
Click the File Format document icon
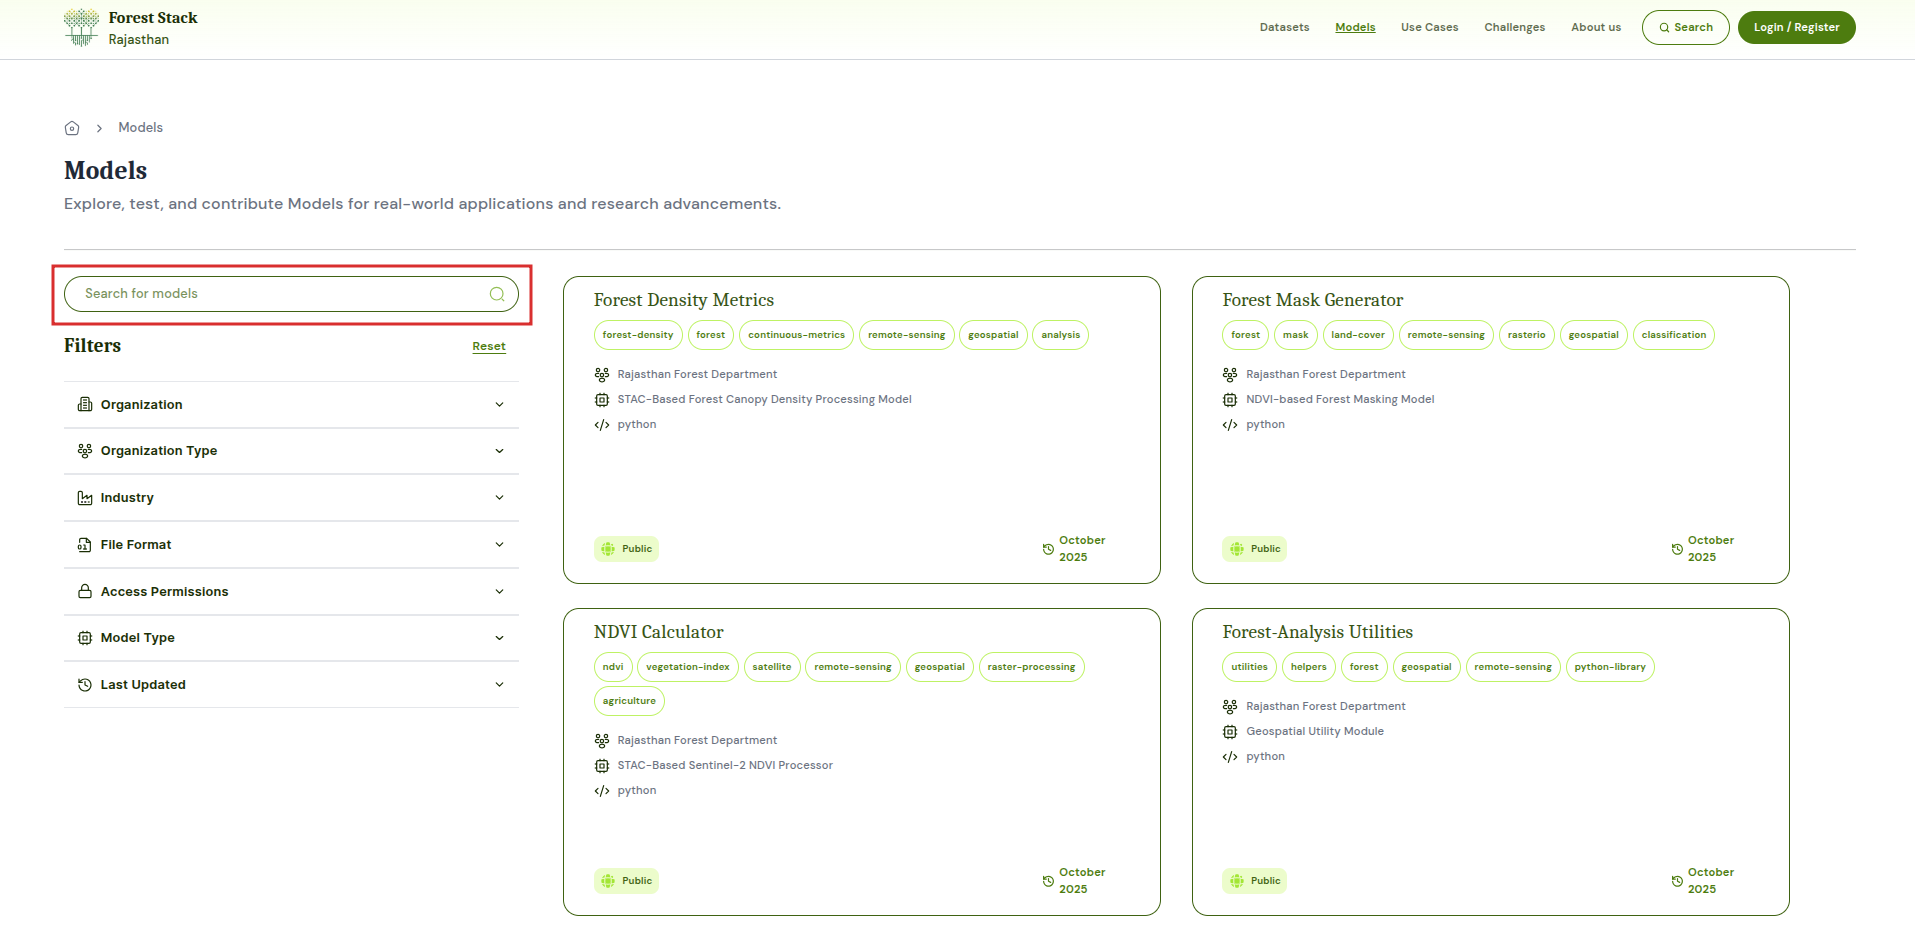(x=85, y=545)
